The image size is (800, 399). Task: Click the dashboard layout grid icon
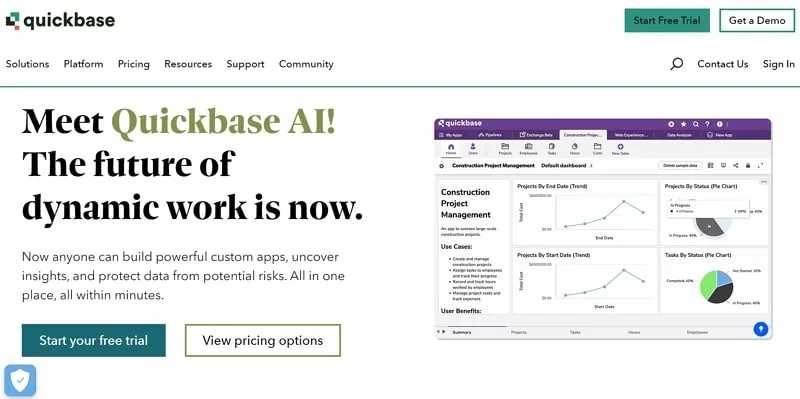(x=710, y=165)
